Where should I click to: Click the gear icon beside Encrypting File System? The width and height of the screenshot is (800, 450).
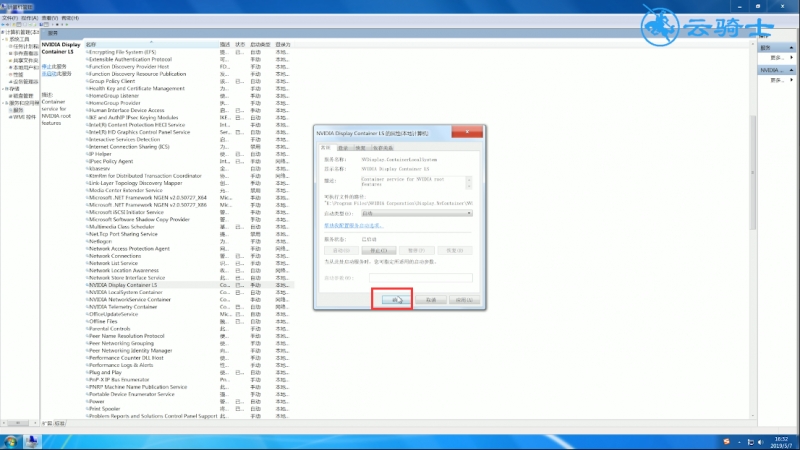(87, 52)
